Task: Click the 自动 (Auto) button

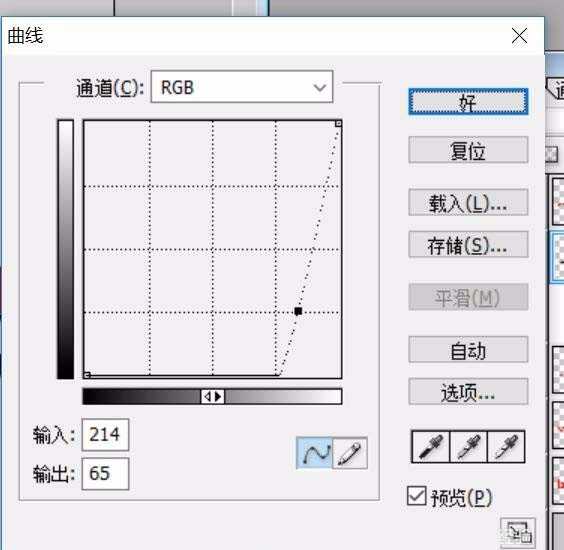Action: (468, 350)
